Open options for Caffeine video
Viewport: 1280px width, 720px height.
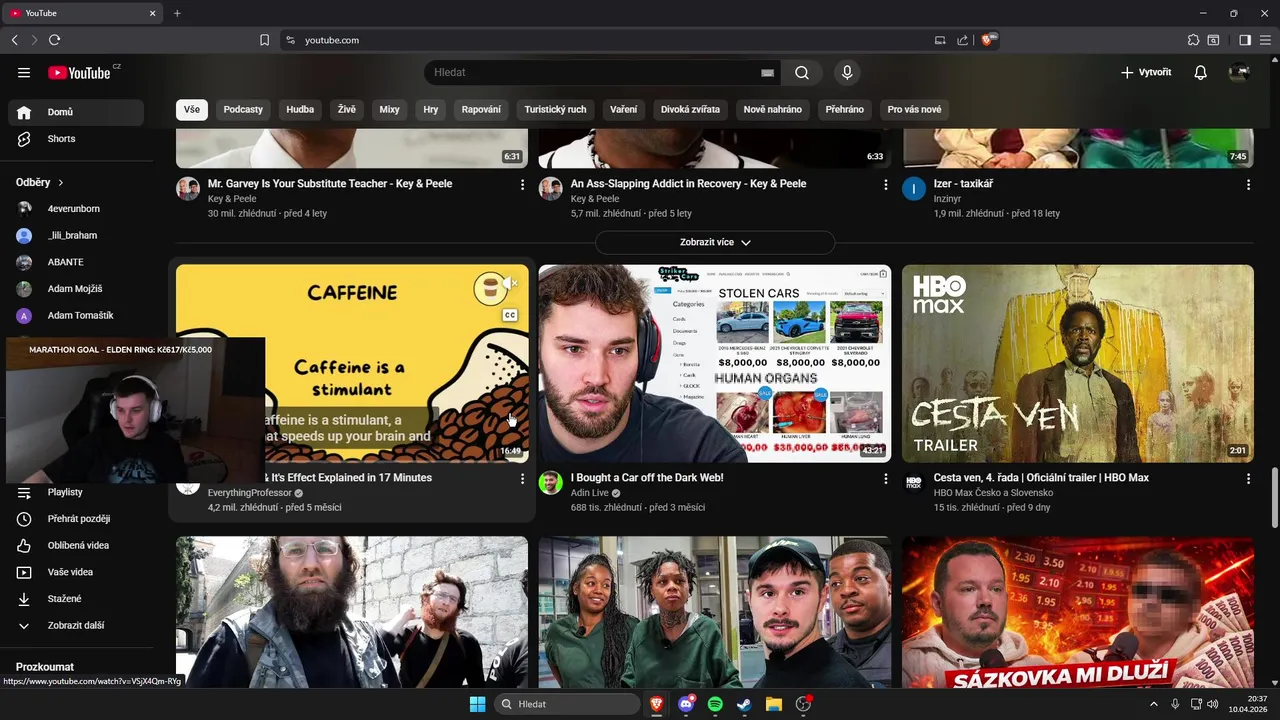522,479
